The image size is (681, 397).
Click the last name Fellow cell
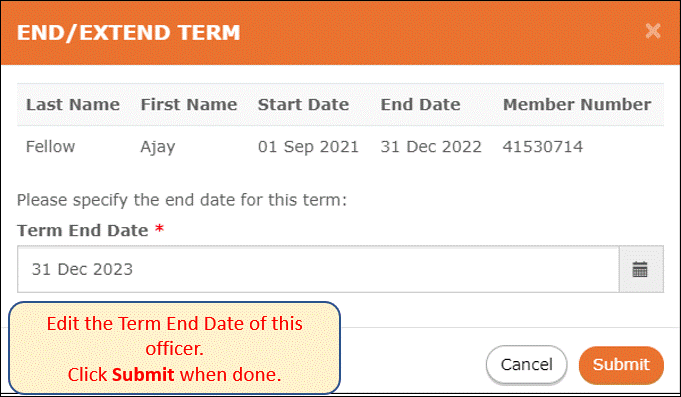click(x=50, y=147)
